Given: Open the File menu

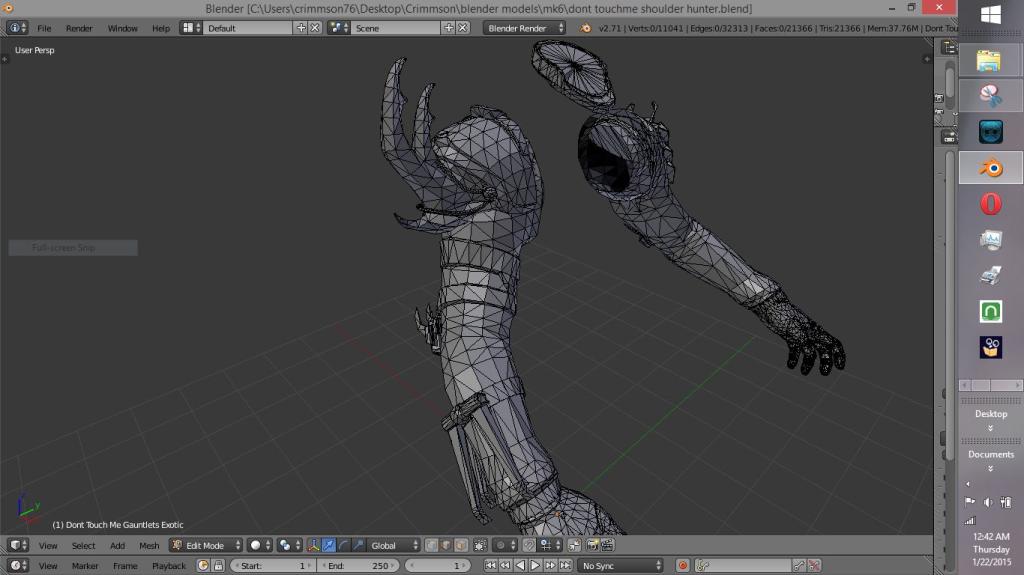Looking at the screenshot, I should coord(44,28).
